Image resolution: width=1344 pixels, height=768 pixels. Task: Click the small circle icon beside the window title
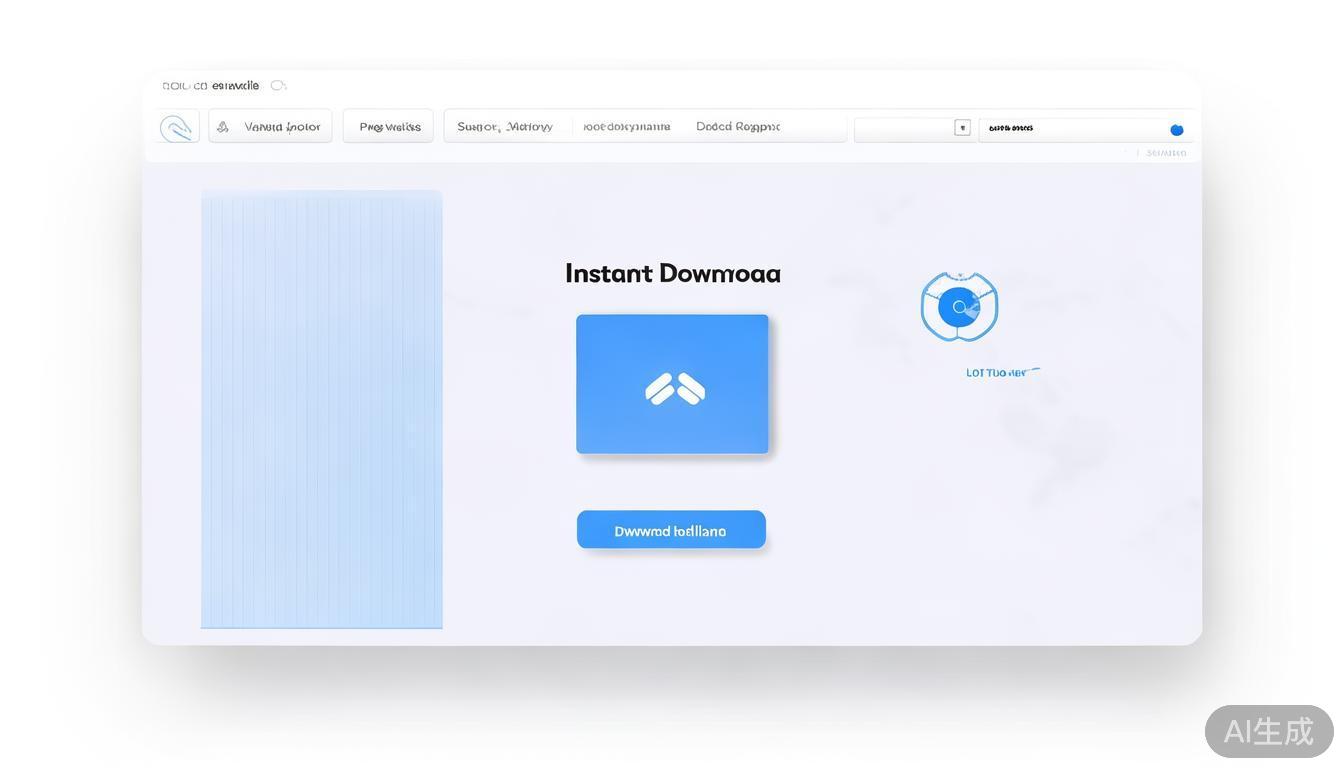click(277, 86)
